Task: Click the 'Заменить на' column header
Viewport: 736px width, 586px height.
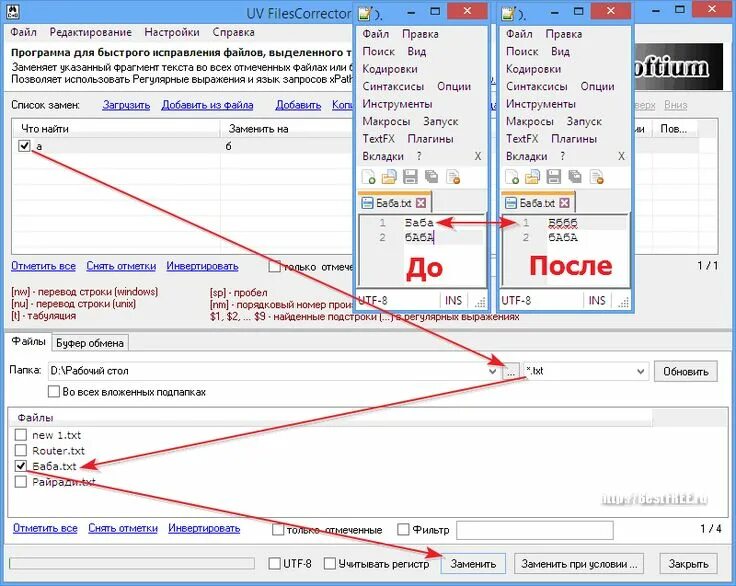Action: pyautogui.click(x=285, y=128)
